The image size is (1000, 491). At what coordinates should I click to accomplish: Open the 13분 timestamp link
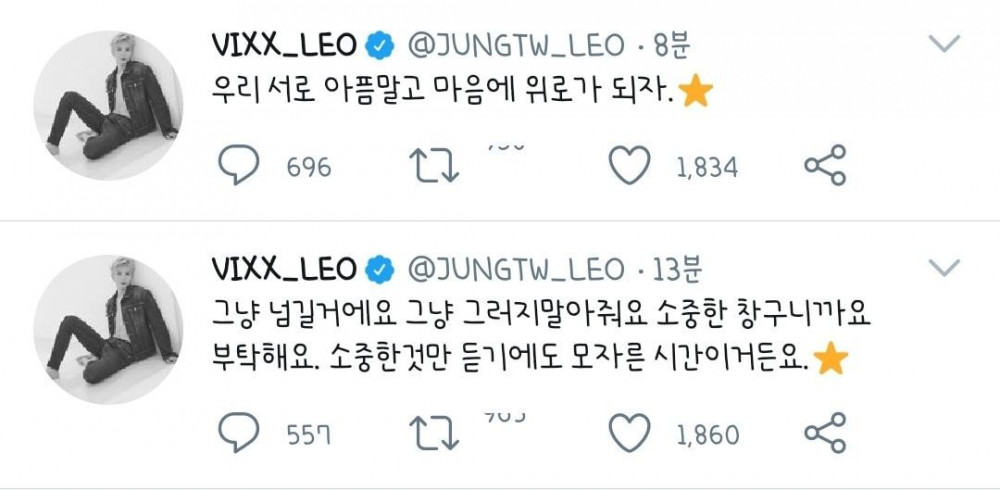pos(678,269)
